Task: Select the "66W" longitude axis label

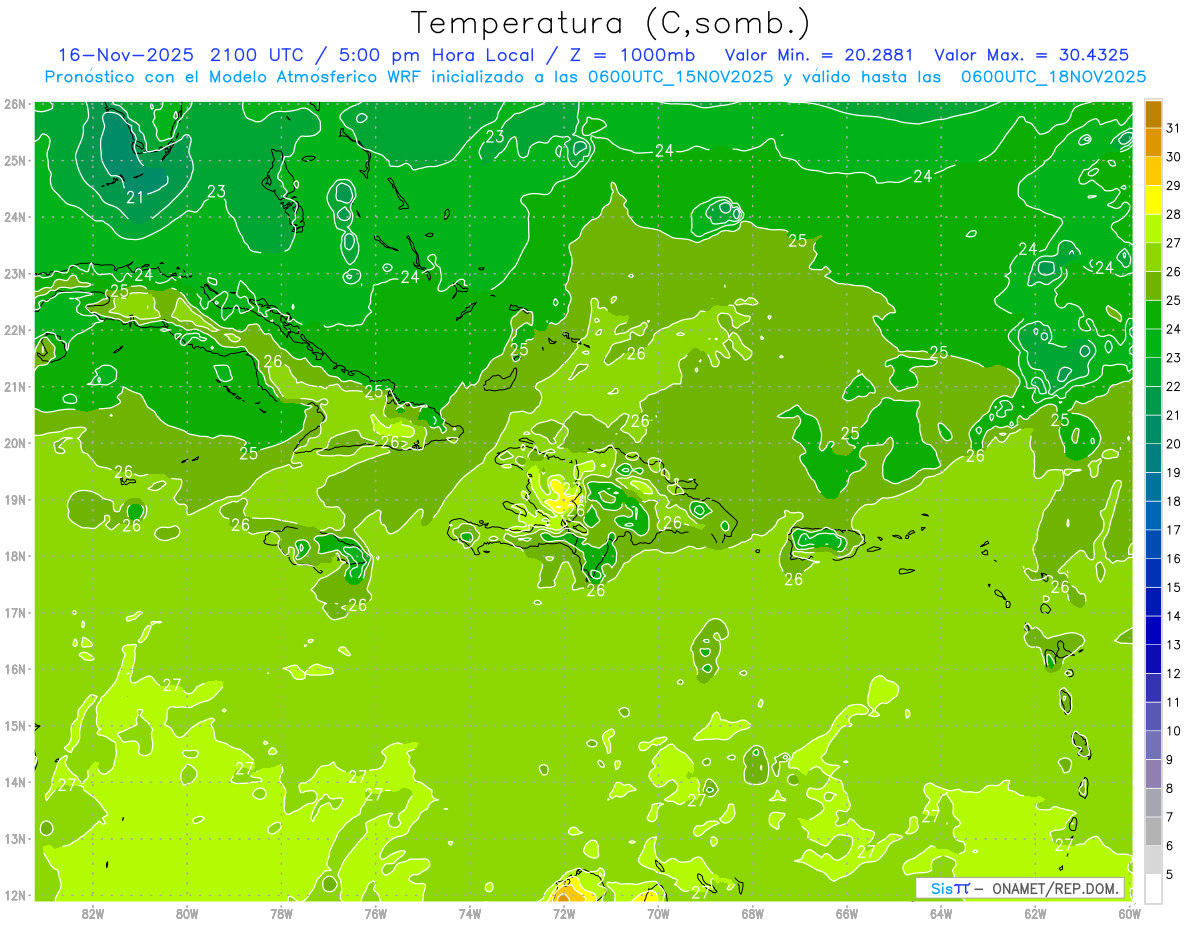Action: 847,913
